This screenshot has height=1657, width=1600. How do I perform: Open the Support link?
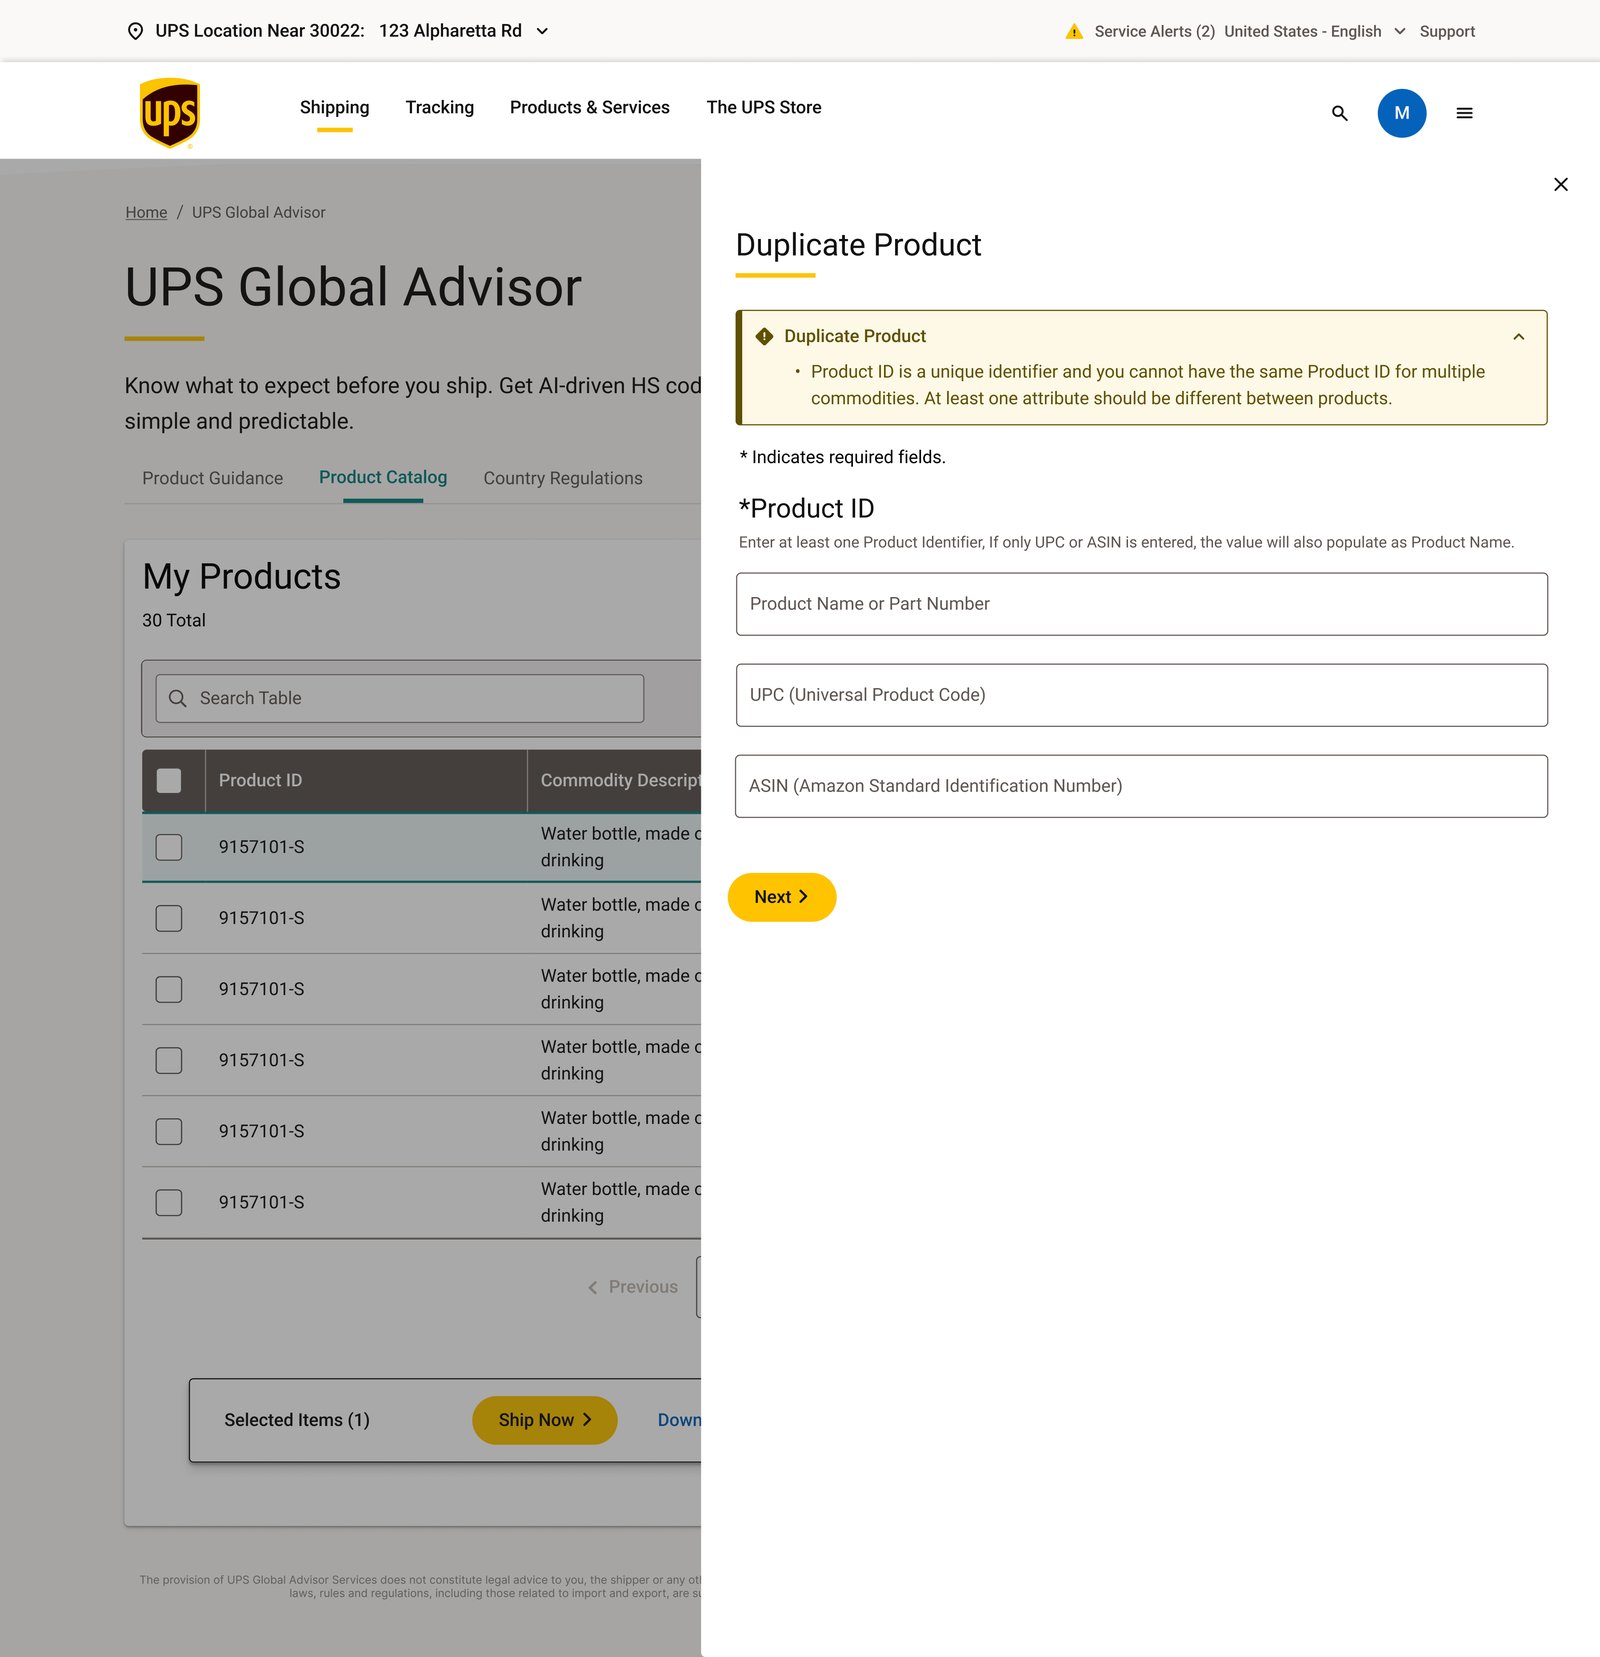pyautogui.click(x=1446, y=31)
